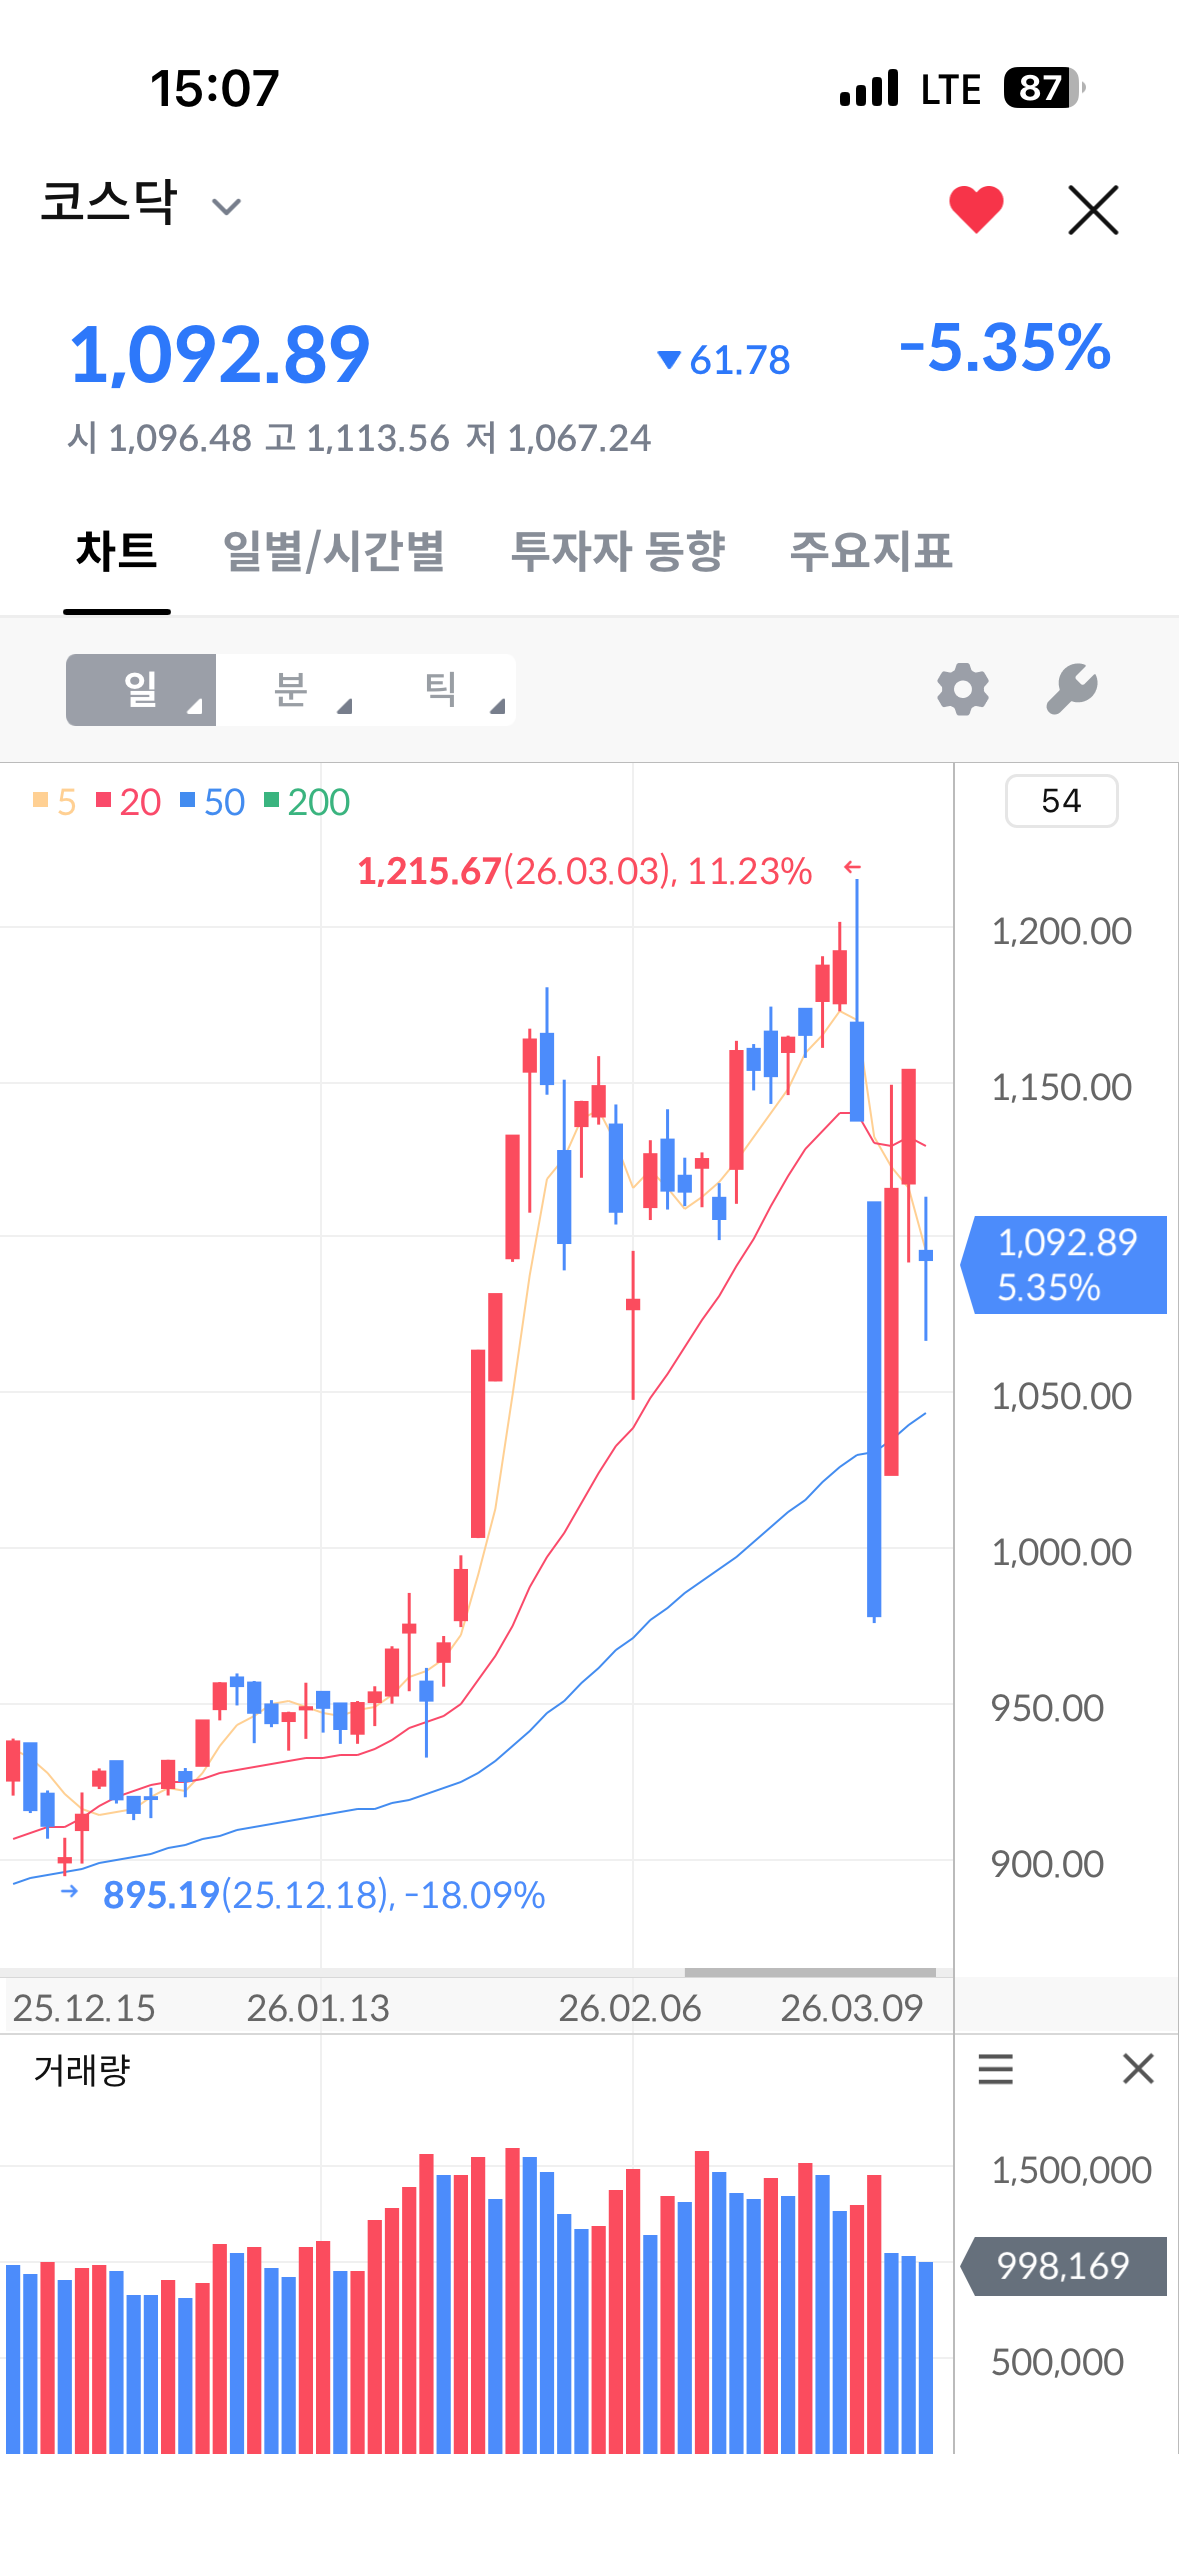Expand the 코스닥 index dropdown chevron
This screenshot has height=2556, width=1179.
point(227,207)
